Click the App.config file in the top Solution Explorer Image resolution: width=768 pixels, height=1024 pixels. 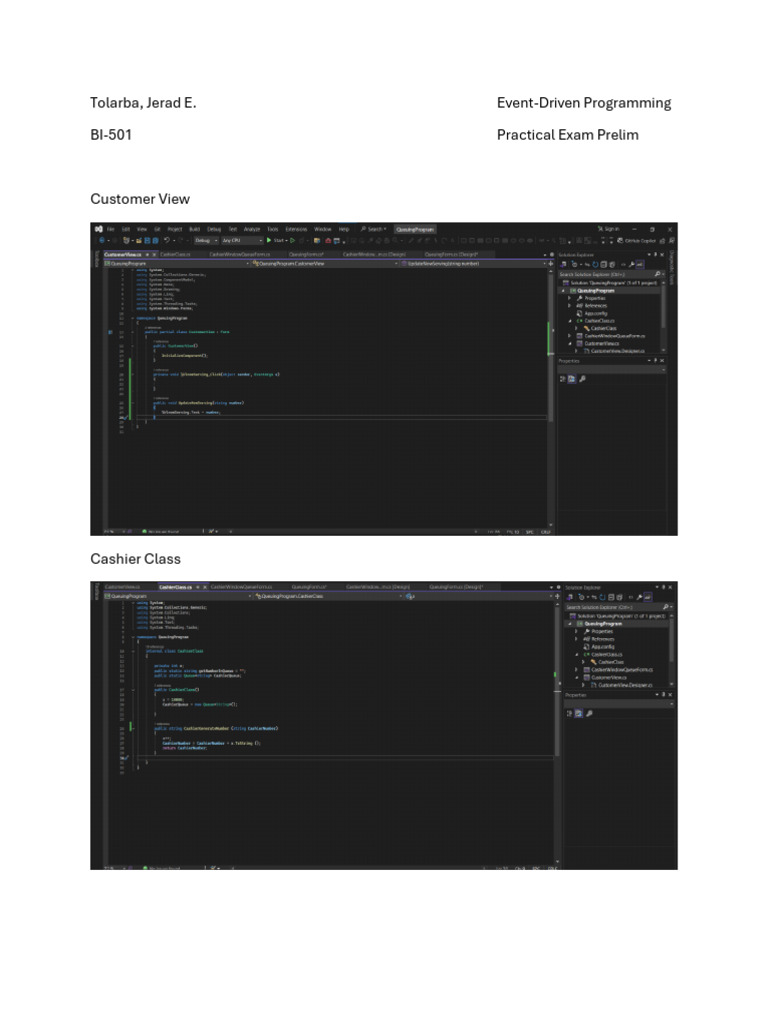tap(596, 313)
